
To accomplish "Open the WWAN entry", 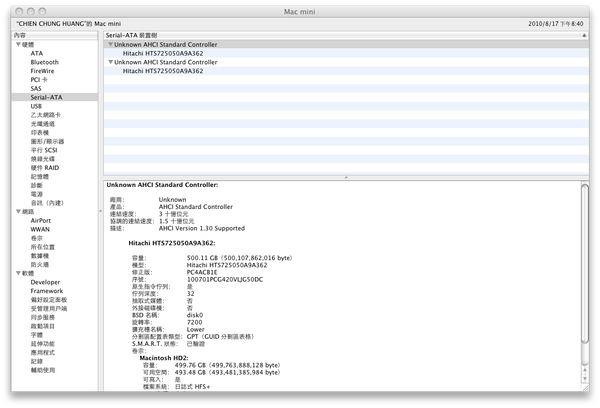I will click(x=40, y=229).
